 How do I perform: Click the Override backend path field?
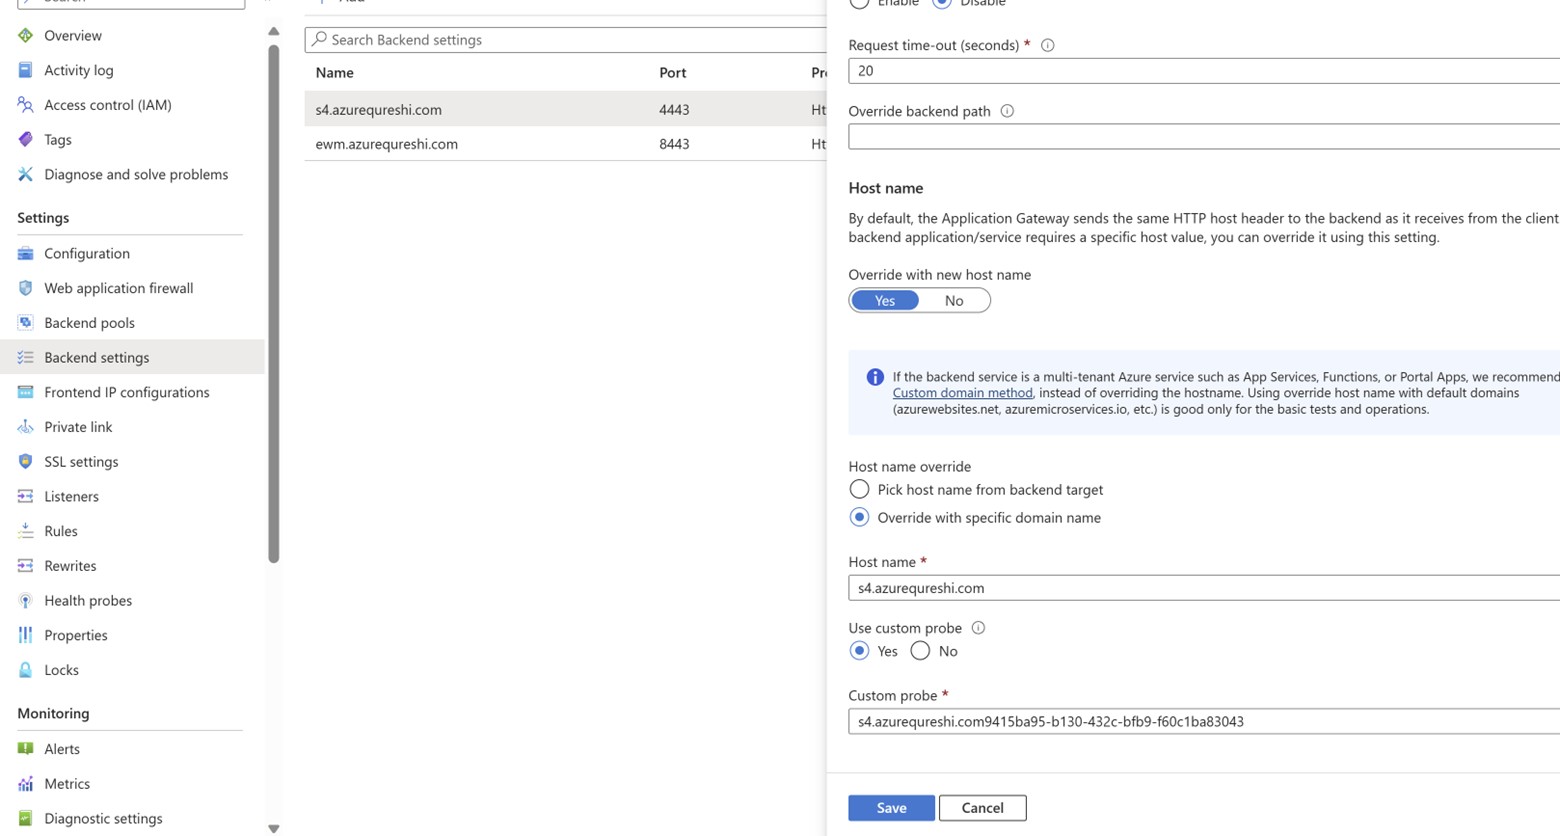[x=1204, y=137]
